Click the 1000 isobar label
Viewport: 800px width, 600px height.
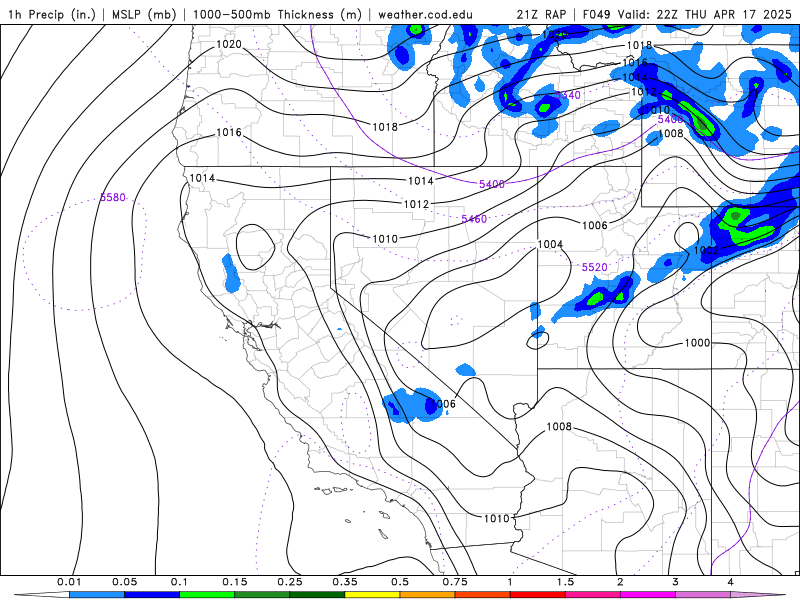tap(697, 343)
